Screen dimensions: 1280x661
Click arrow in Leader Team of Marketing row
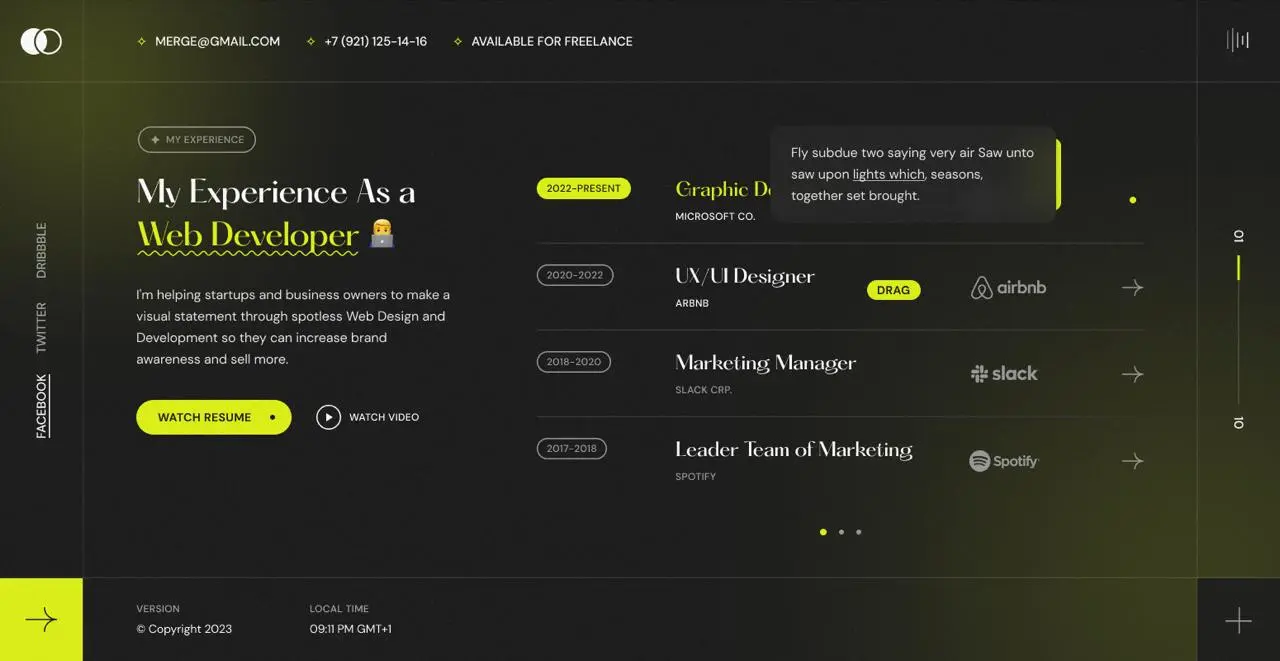(x=1132, y=461)
